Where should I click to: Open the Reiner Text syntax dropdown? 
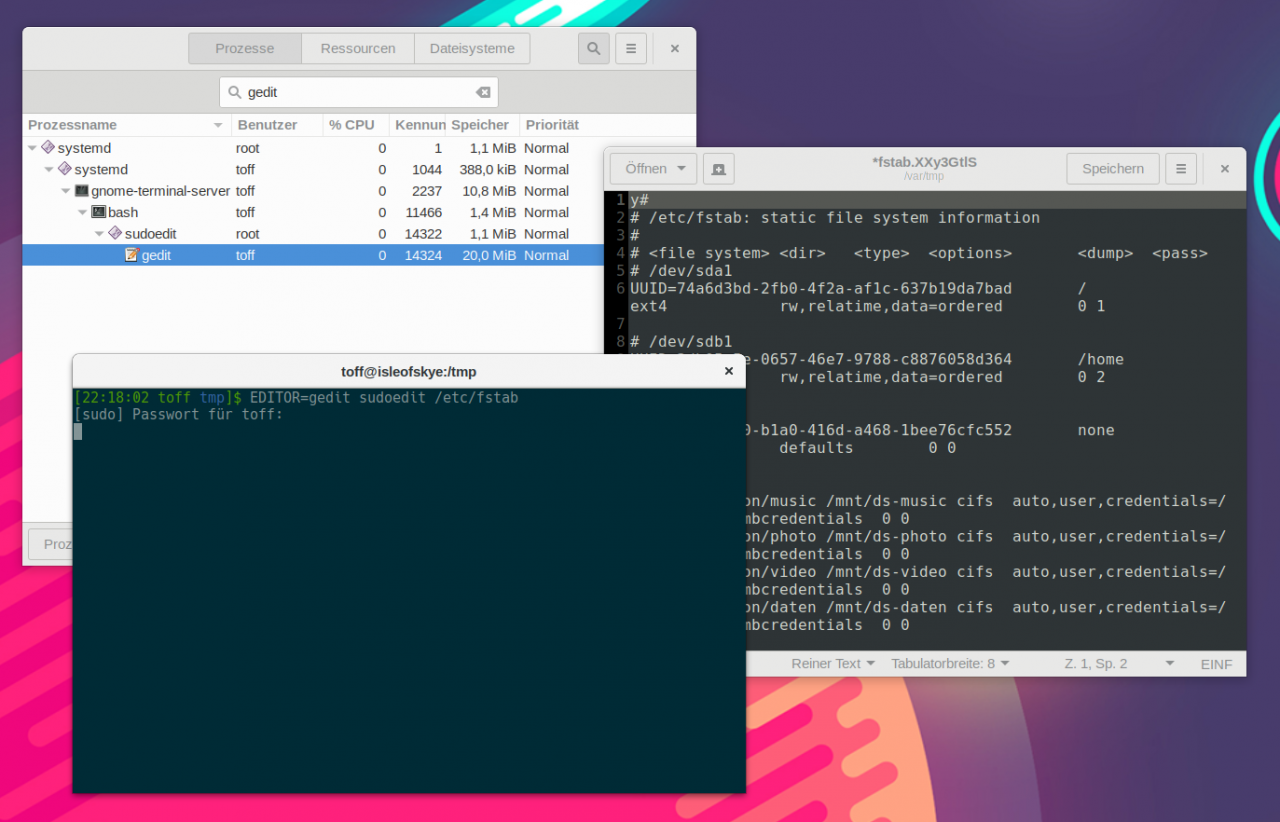[833, 664]
